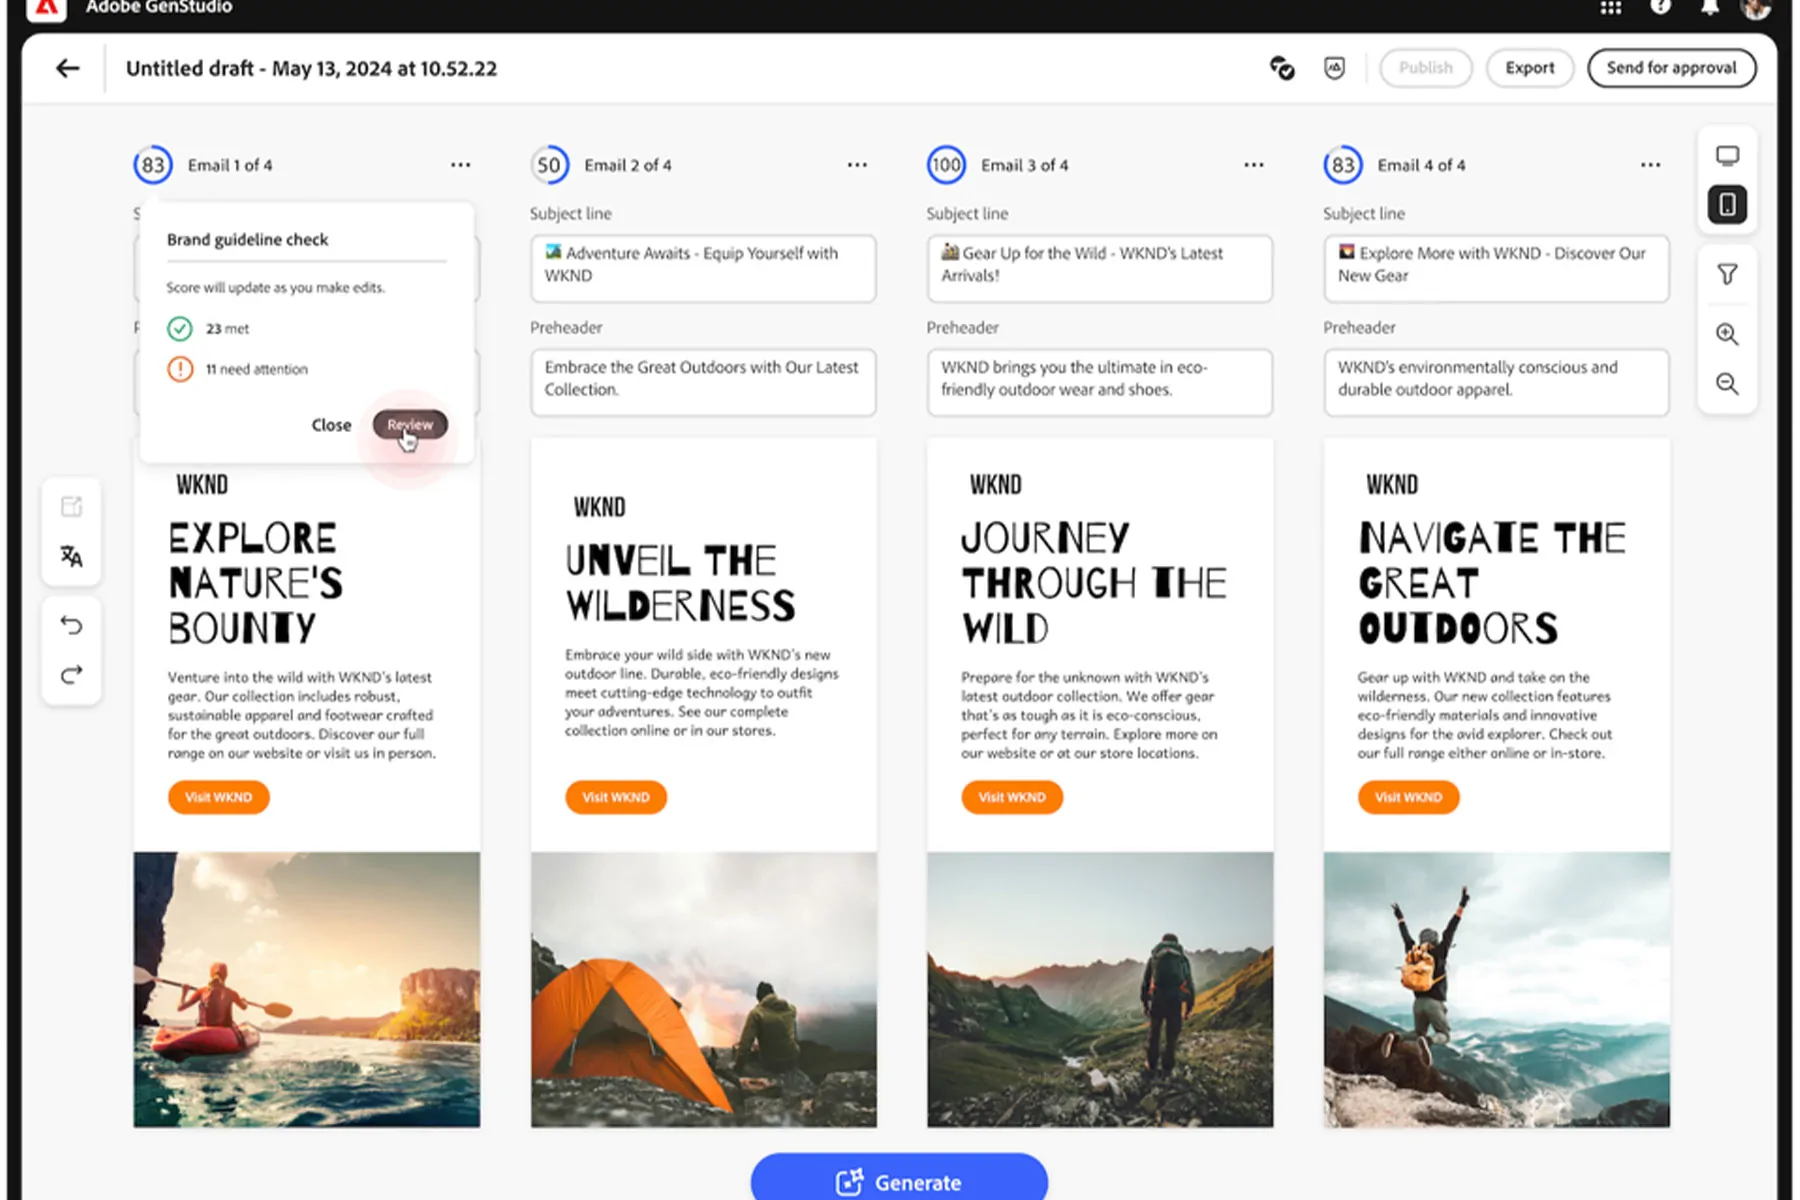Open brand score 100 of Email 3
This screenshot has width=1800, height=1200.
946,165
